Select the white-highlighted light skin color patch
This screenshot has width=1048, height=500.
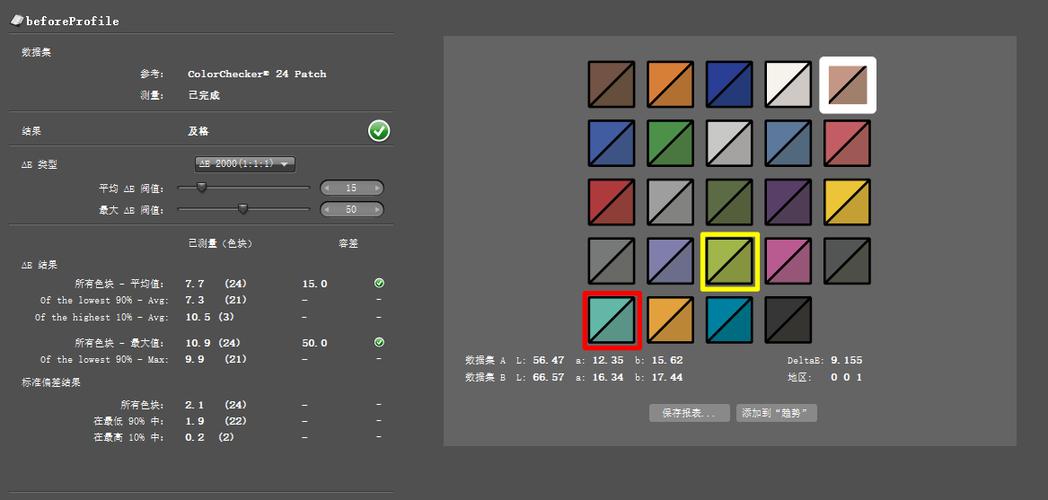point(847,85)
